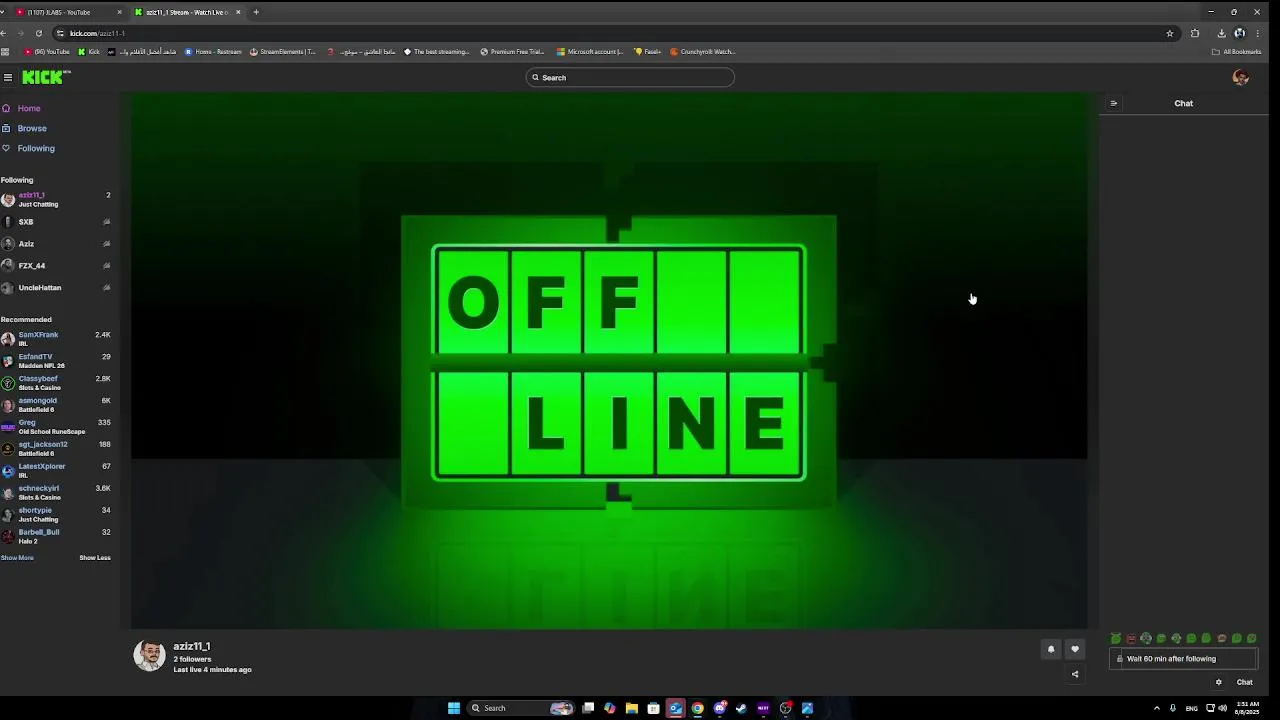The image size is (1280, 720).
Task: Click the aziz11_1 channel name below video
Action: coord(192,647)
